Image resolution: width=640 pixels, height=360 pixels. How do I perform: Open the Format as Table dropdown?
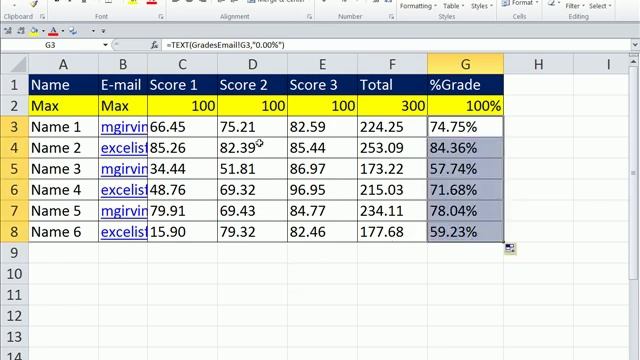click(x=453, y=6)
